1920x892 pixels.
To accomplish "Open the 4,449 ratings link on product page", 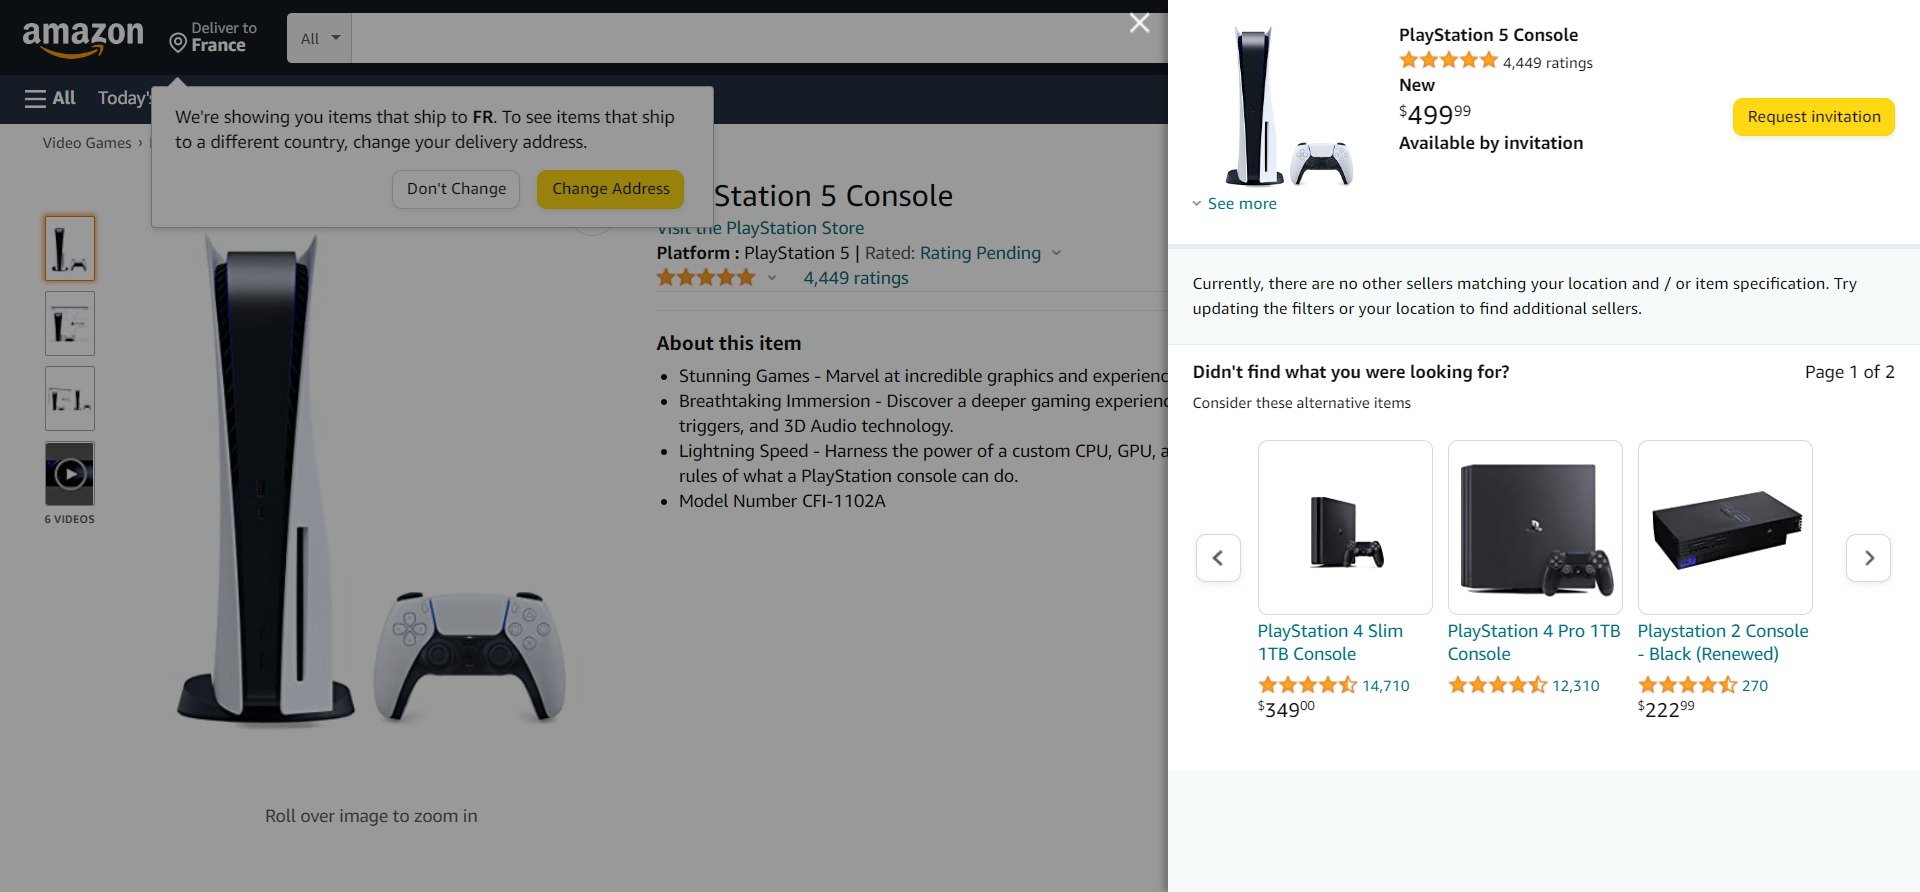I will [x=856, y=278].
